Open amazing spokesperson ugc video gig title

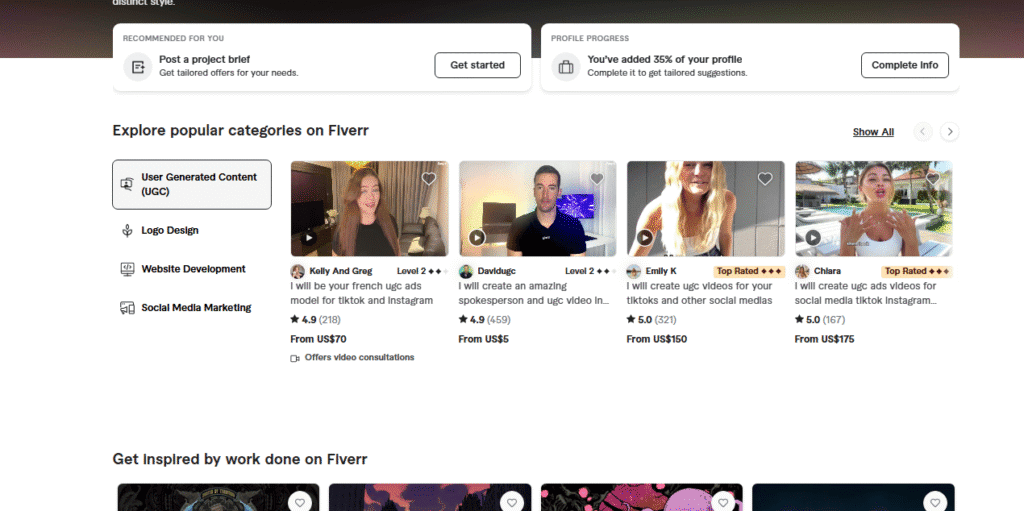click(x=534, y=293)
